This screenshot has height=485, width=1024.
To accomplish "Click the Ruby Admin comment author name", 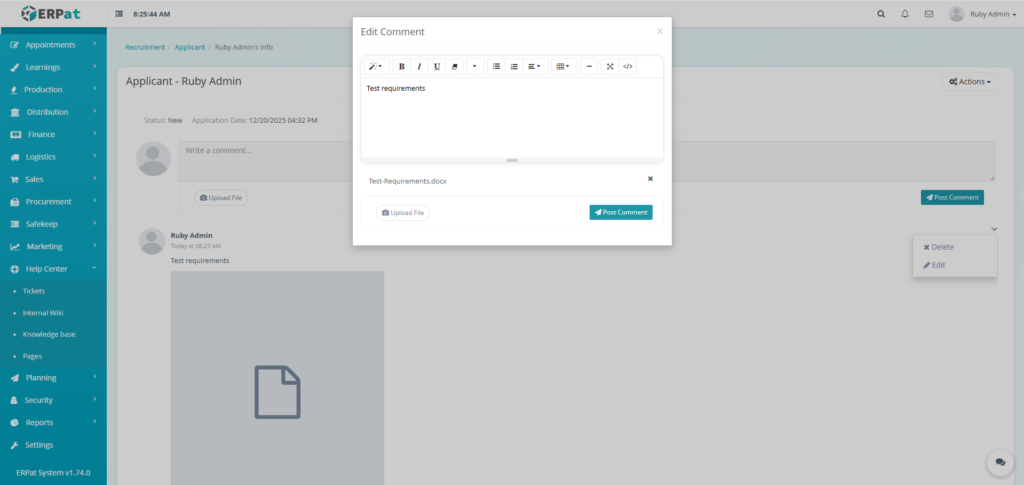I will pyautogui.click(x=191, y=236).
